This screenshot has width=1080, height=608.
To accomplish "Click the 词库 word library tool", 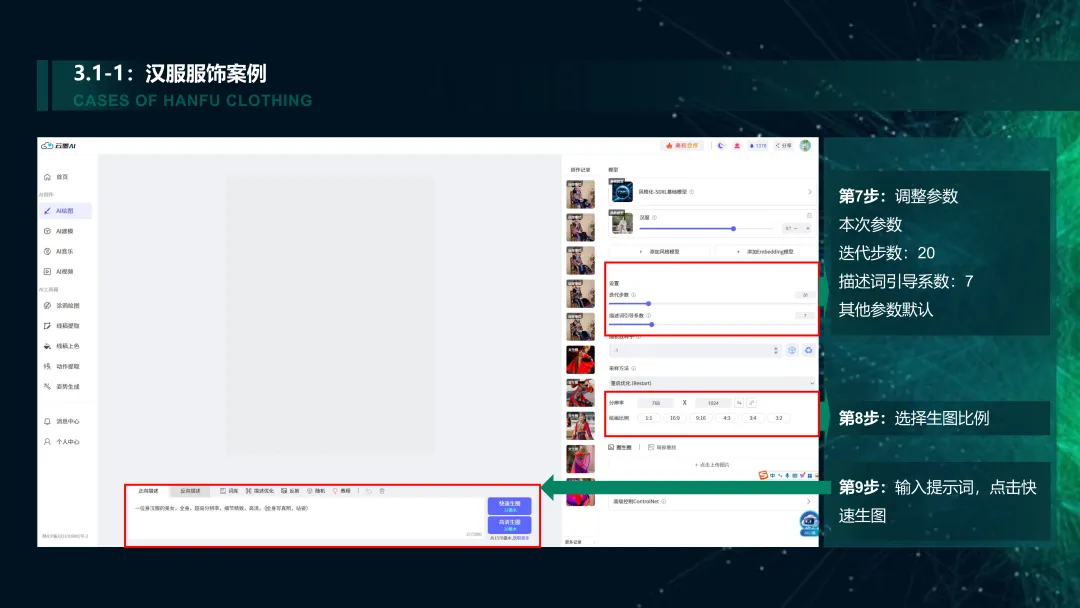I will 229,491.
